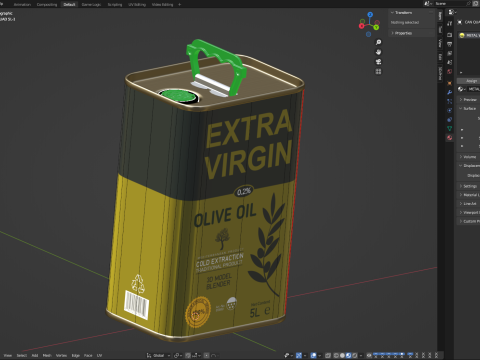Image resolution: width=480 pixels, height=360 pixels.
Task: Open the material browse dropdown beside METAL name
Action: tap(462, 89)
